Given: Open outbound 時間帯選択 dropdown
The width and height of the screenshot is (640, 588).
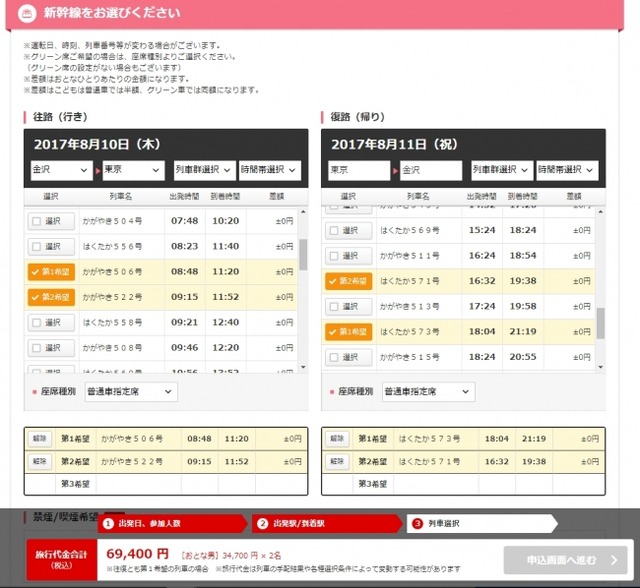Looking at the screenshot, I should click(270, 170).
